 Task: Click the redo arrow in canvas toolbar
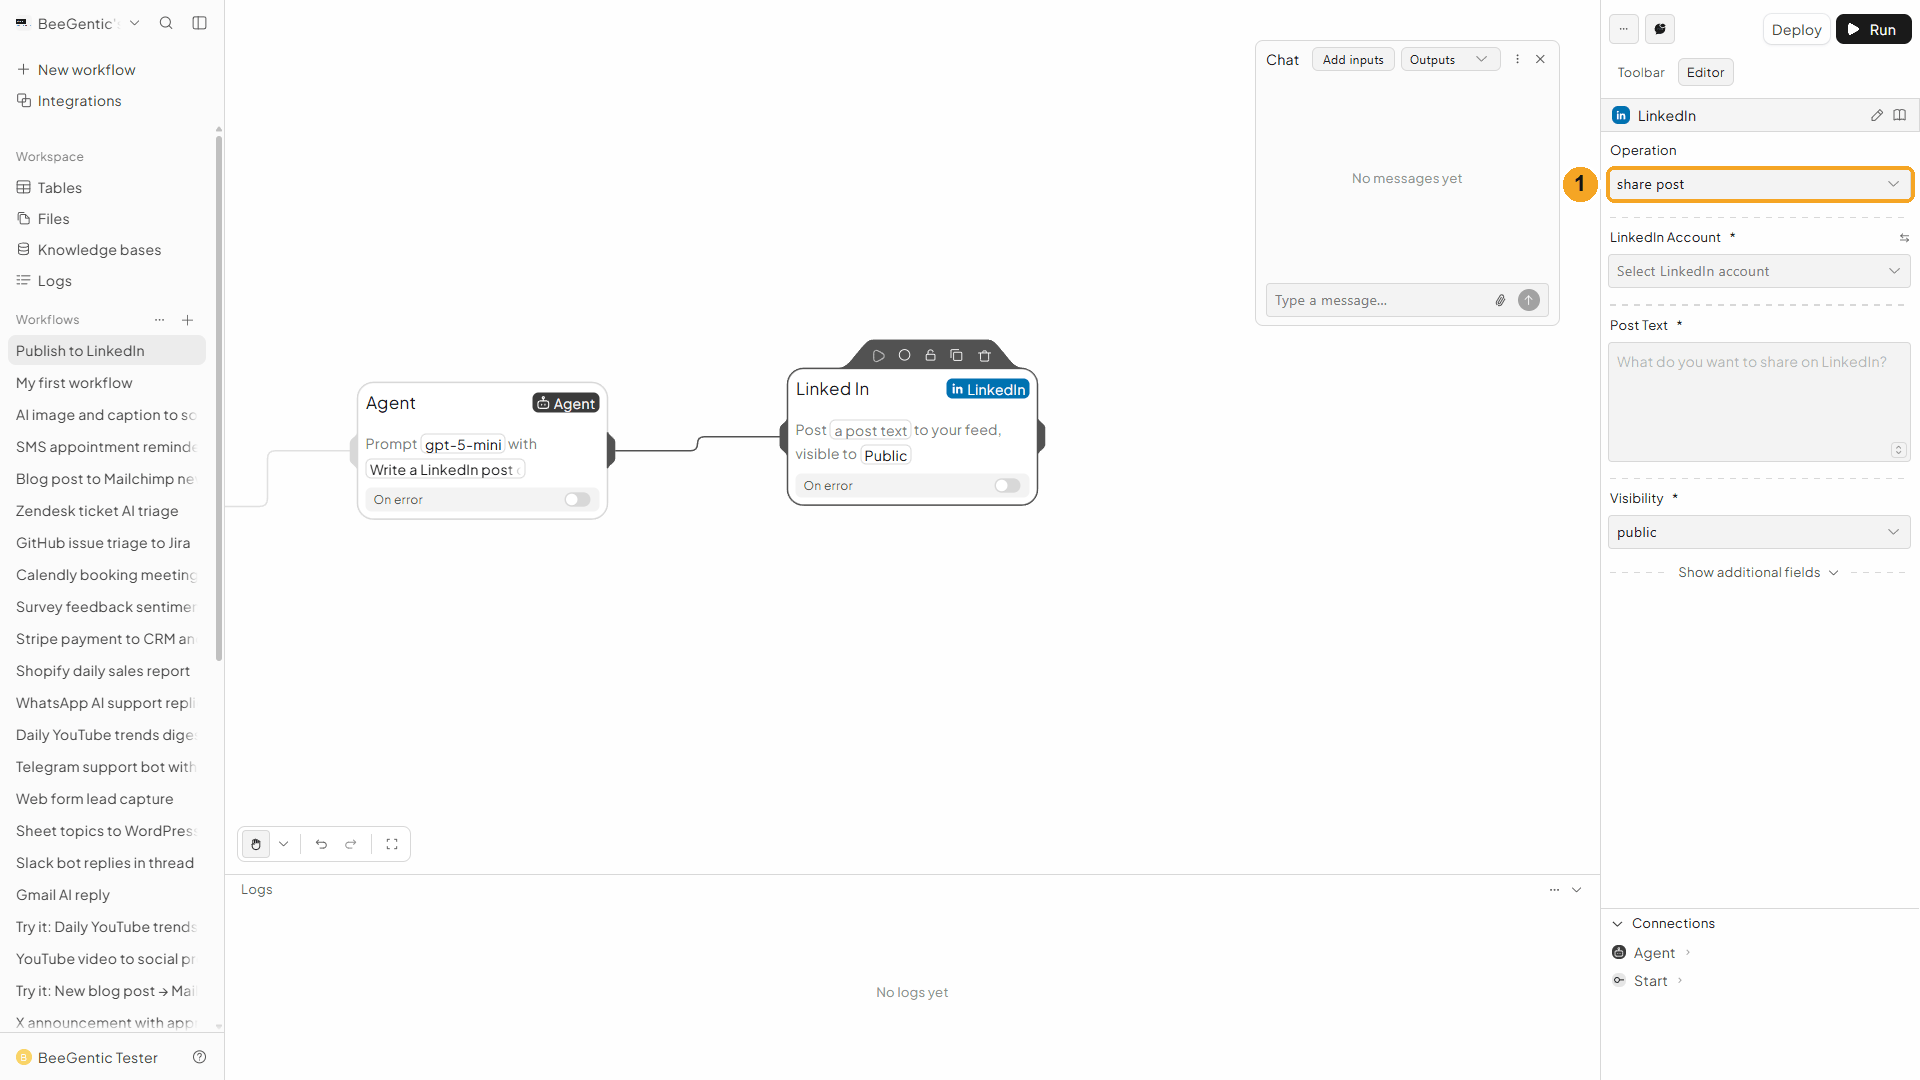[351, 844]
